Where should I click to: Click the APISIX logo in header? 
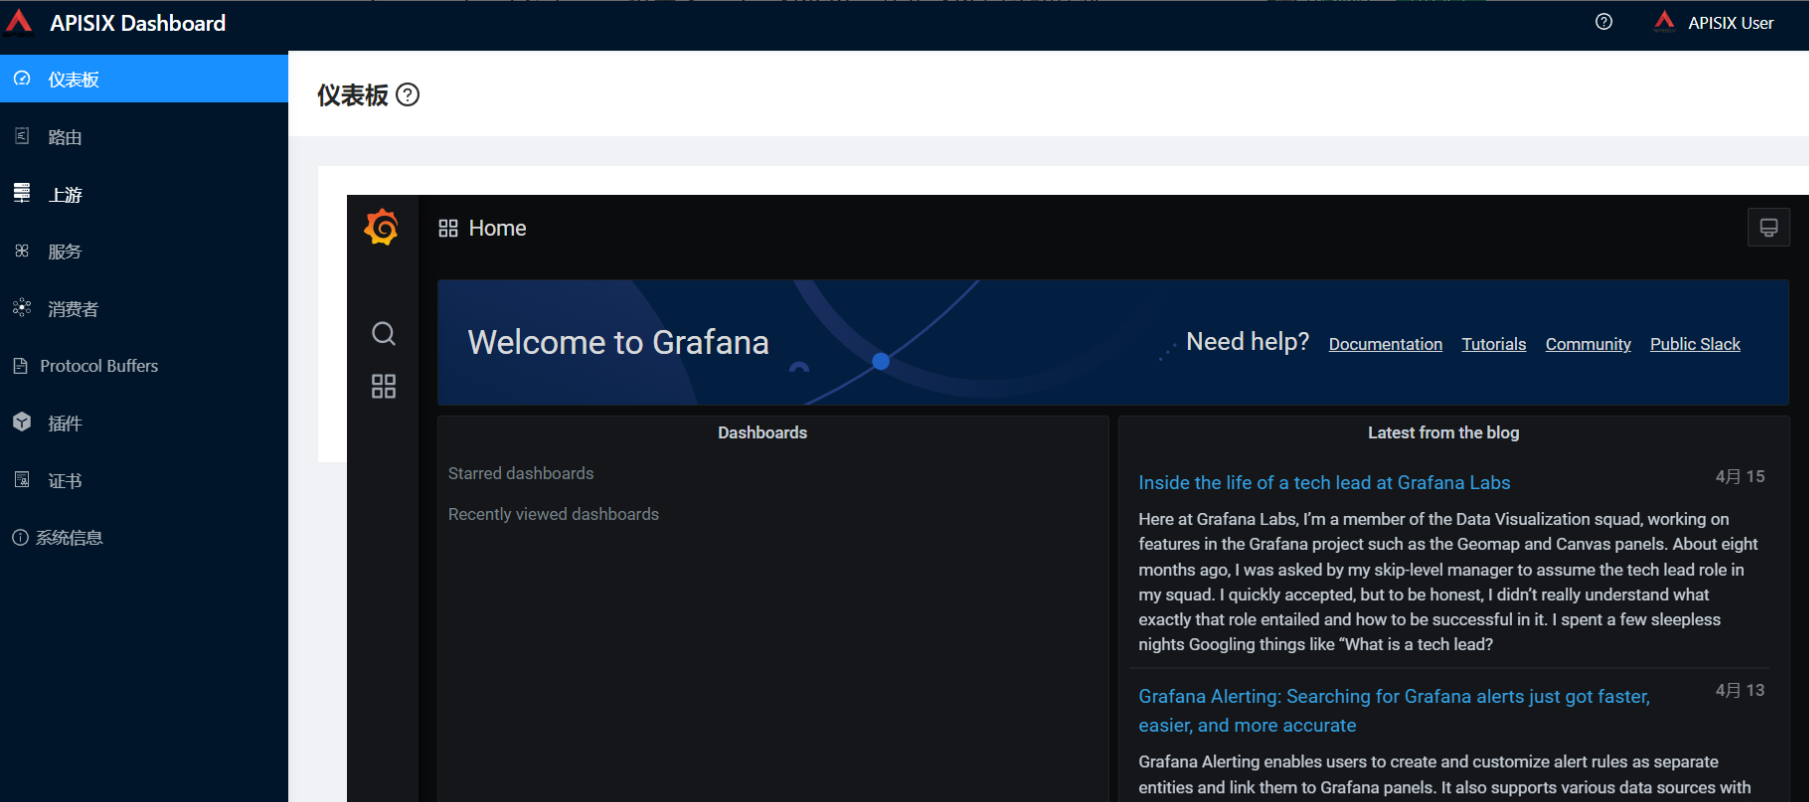pos(19,22)
